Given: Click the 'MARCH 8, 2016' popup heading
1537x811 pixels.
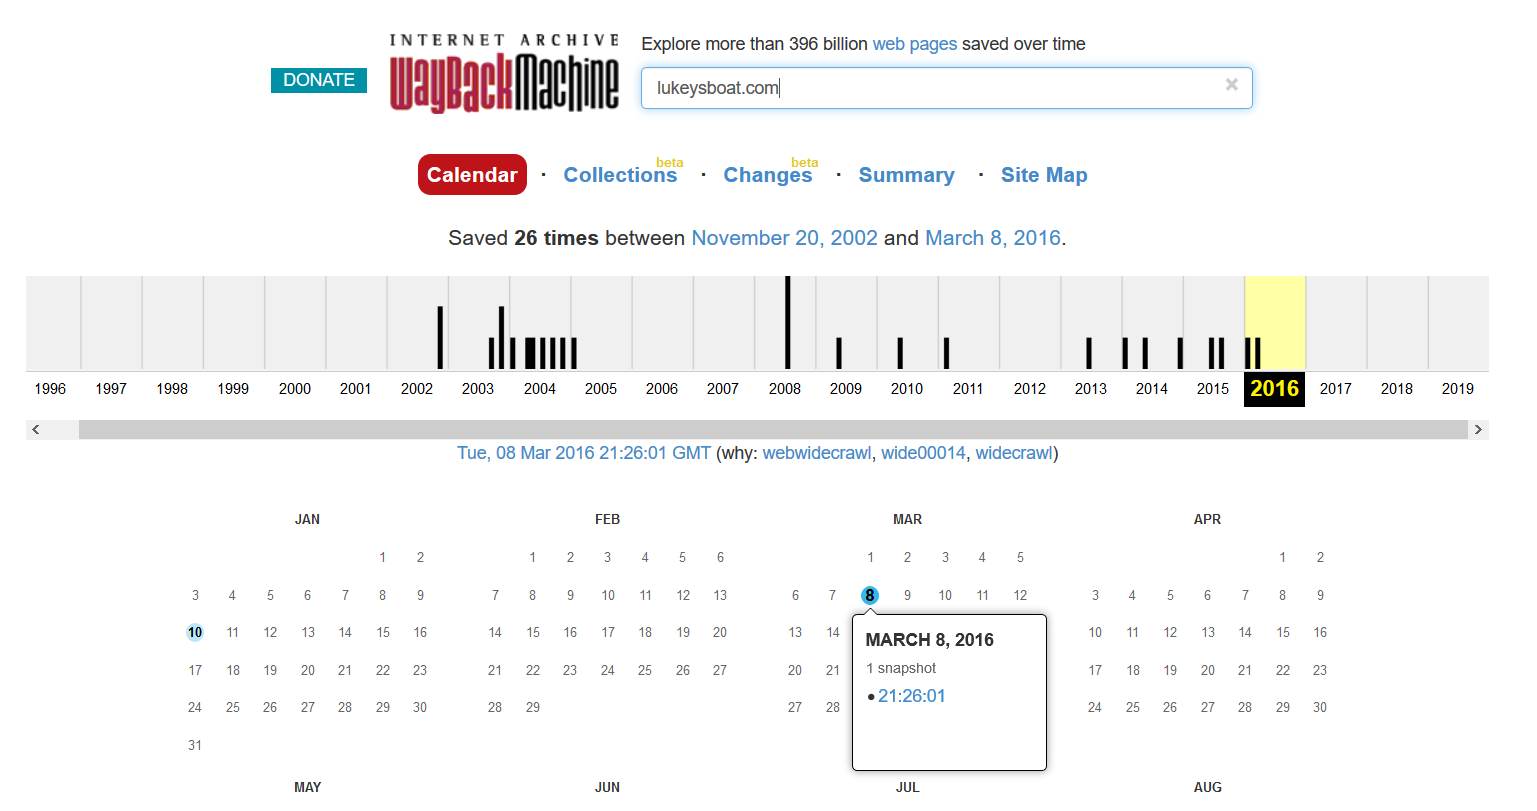Looking at the screenshot, I should [929, 640].
